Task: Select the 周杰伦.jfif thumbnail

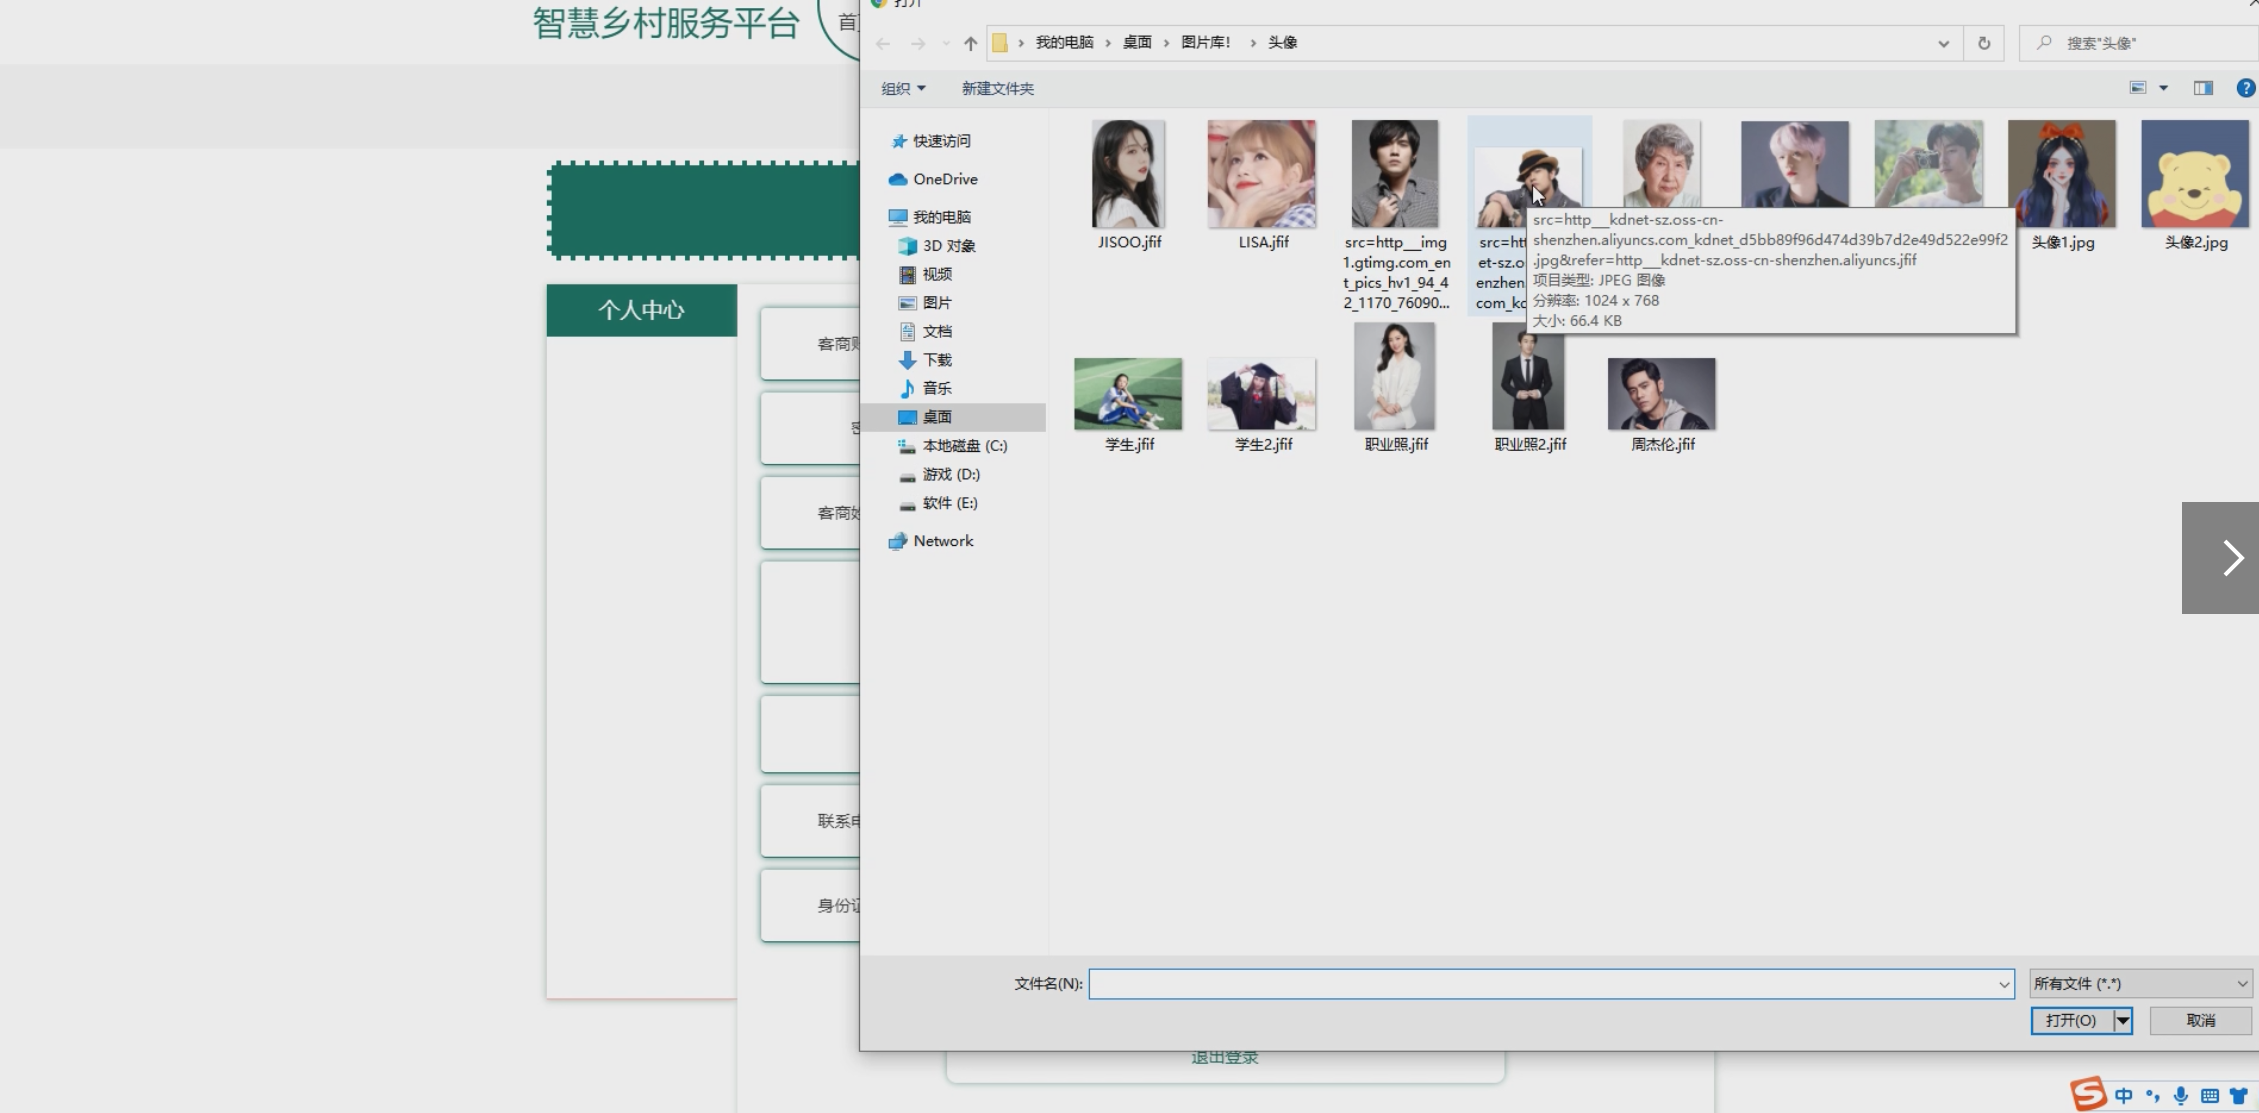Action: [x=1661, y=395]
